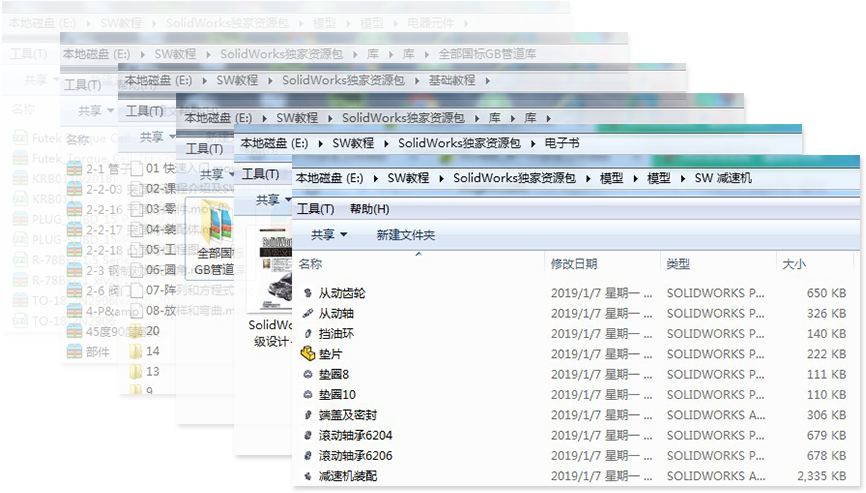Expand 共享 dropdown in SW 减速机 window

click(328, 235)
